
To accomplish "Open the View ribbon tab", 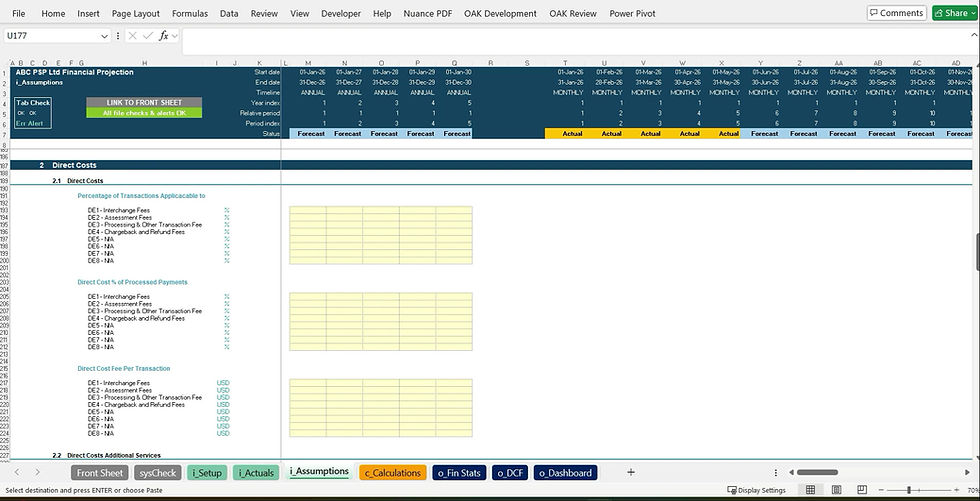I will tap(300, 13).
